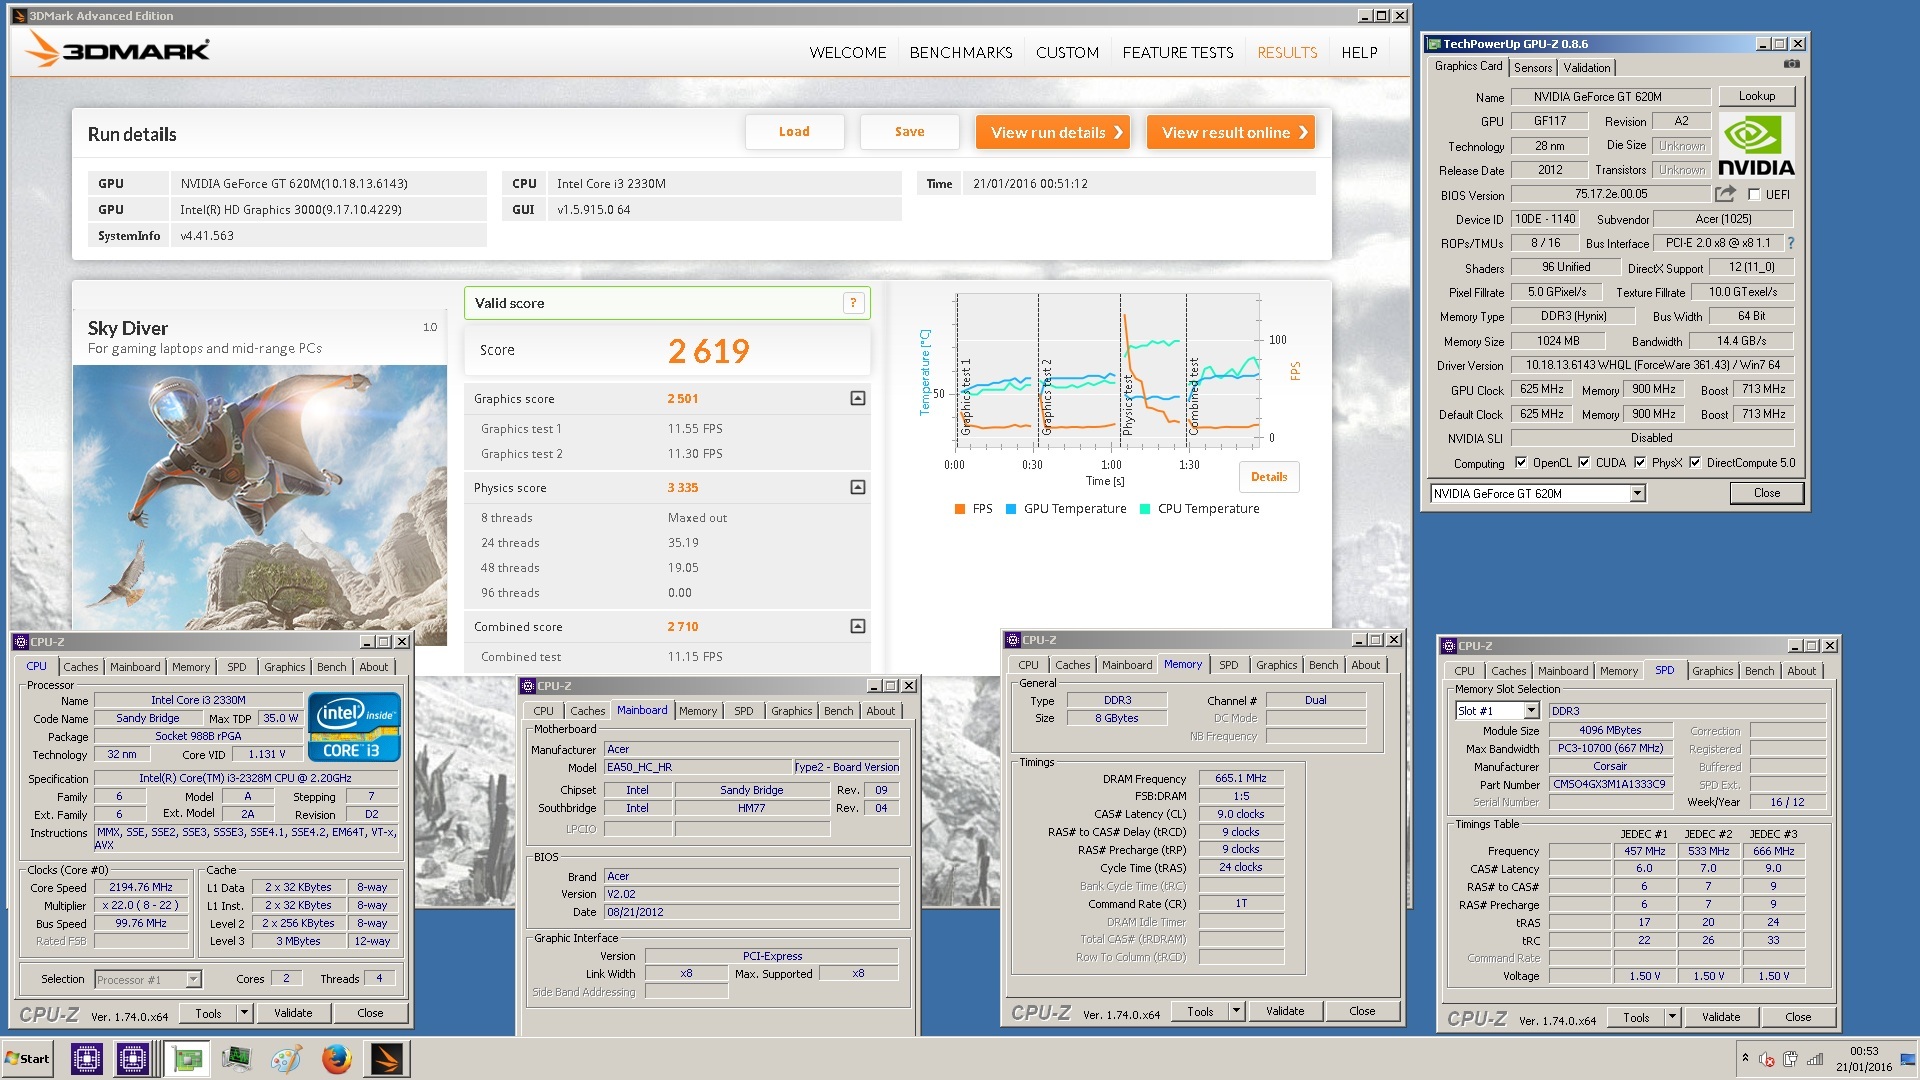Viewport: 1920px width, 1080px height.
Task: Click the NVIDIA logo in GPU-Z
Action: tap(1756, 146)
